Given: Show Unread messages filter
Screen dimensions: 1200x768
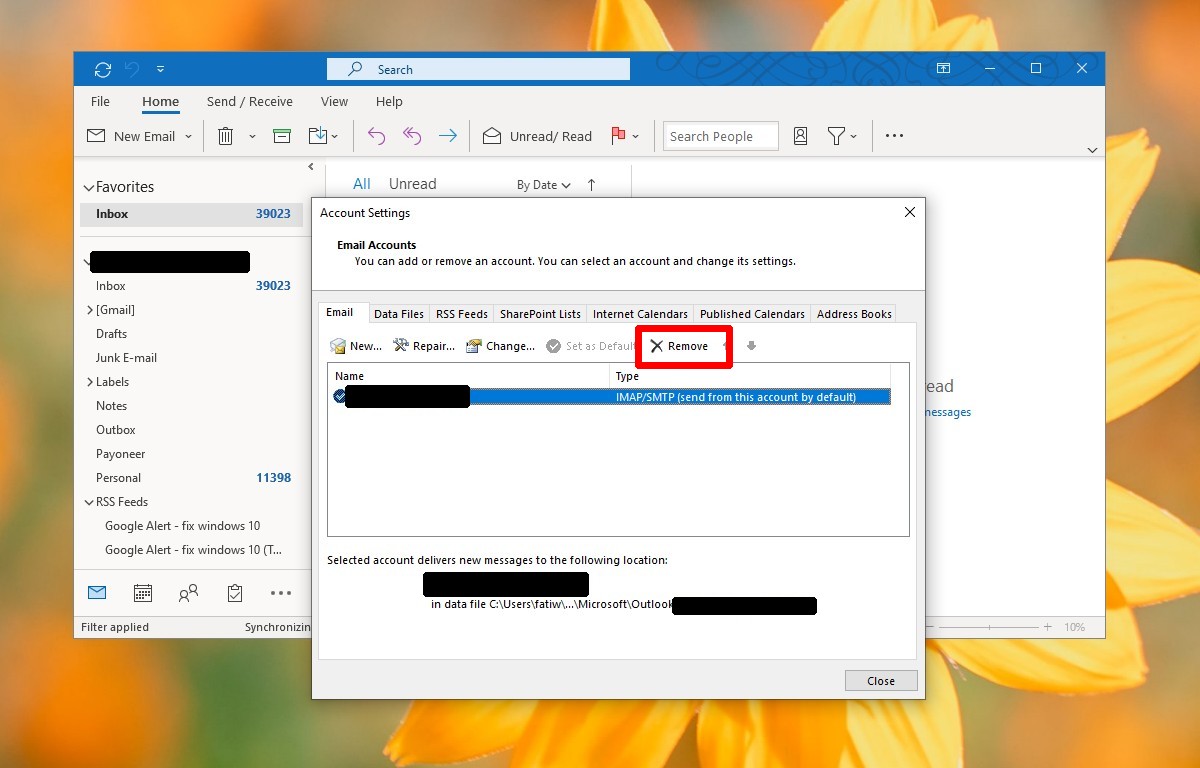Looking at the screenshot, I should (412, 184).
